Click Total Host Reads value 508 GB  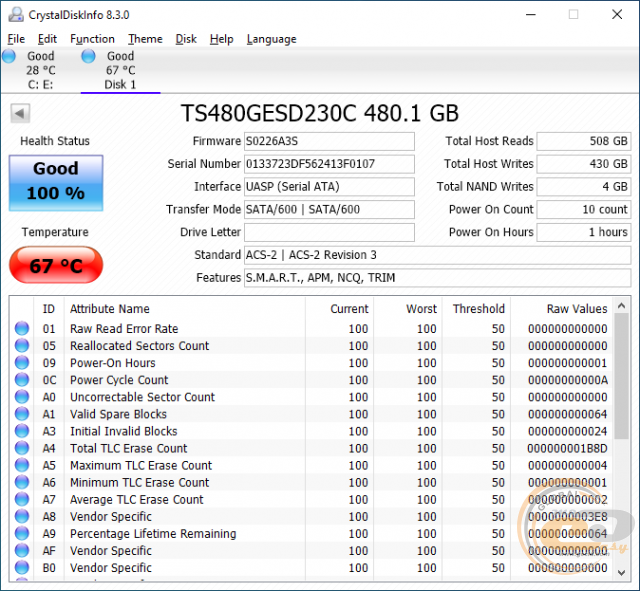point(584,141)
